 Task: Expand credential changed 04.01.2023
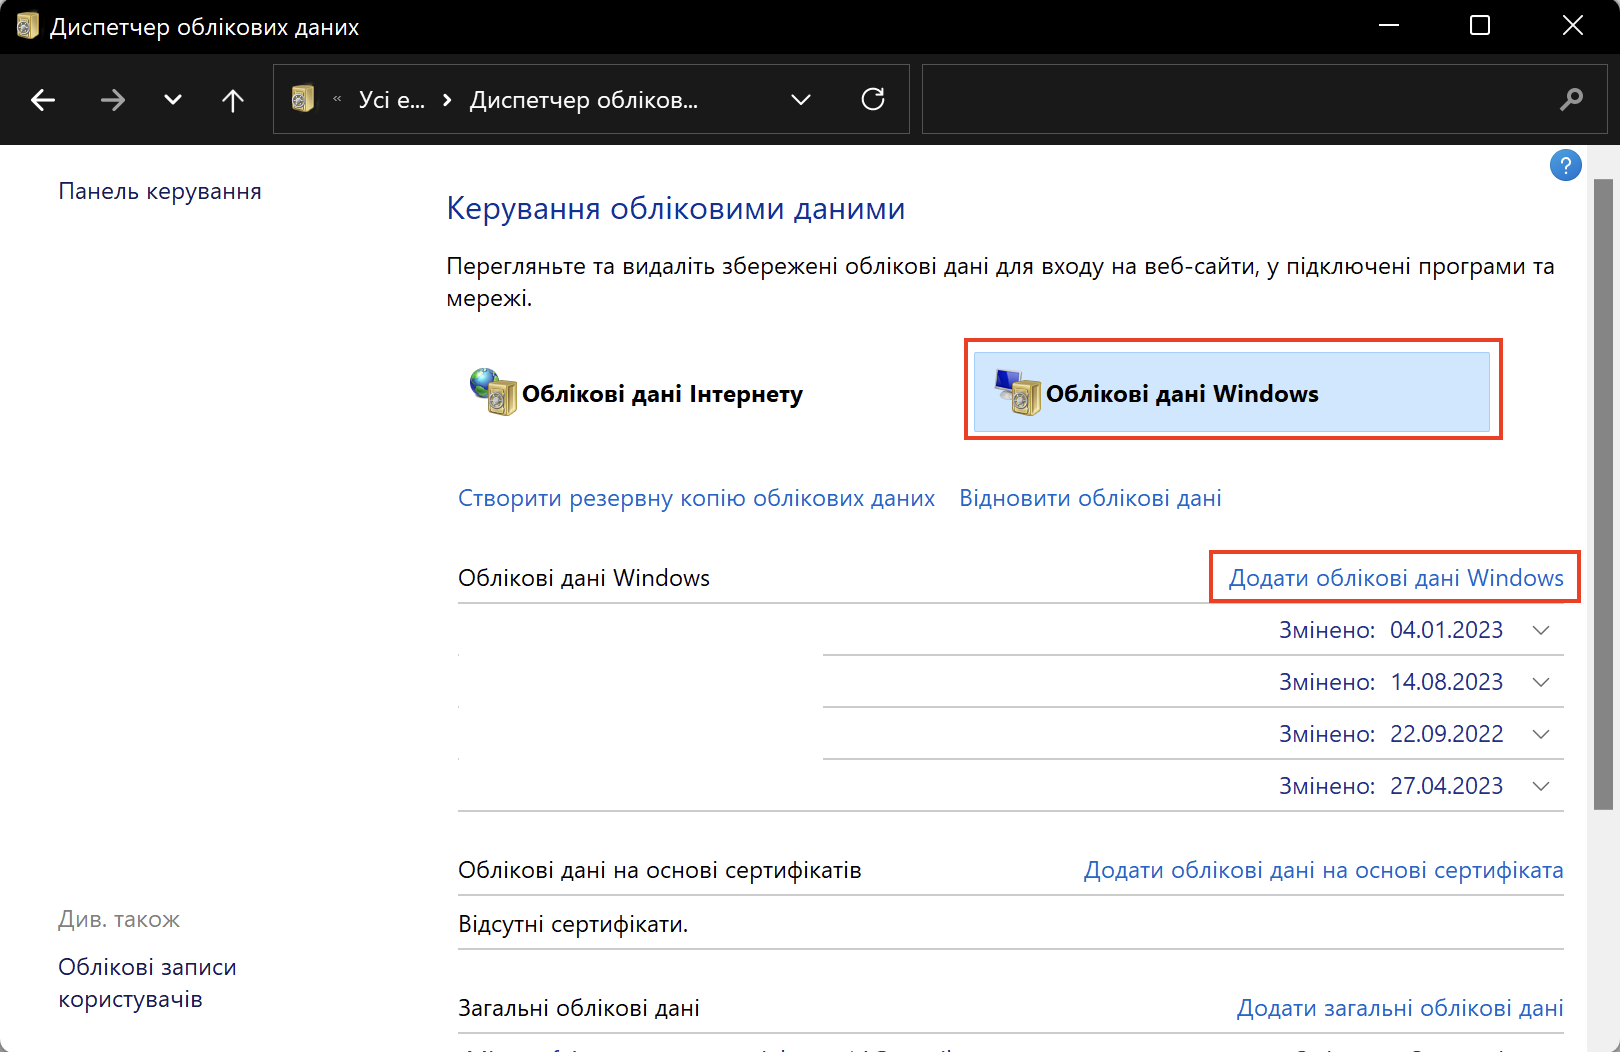[1541, 630]
